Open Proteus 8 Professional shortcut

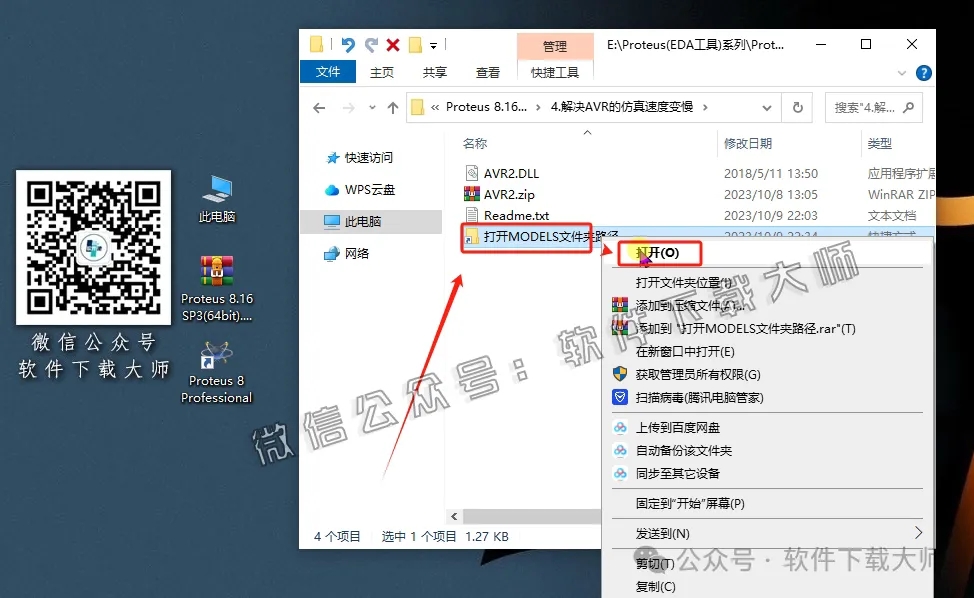coord(216,355)
